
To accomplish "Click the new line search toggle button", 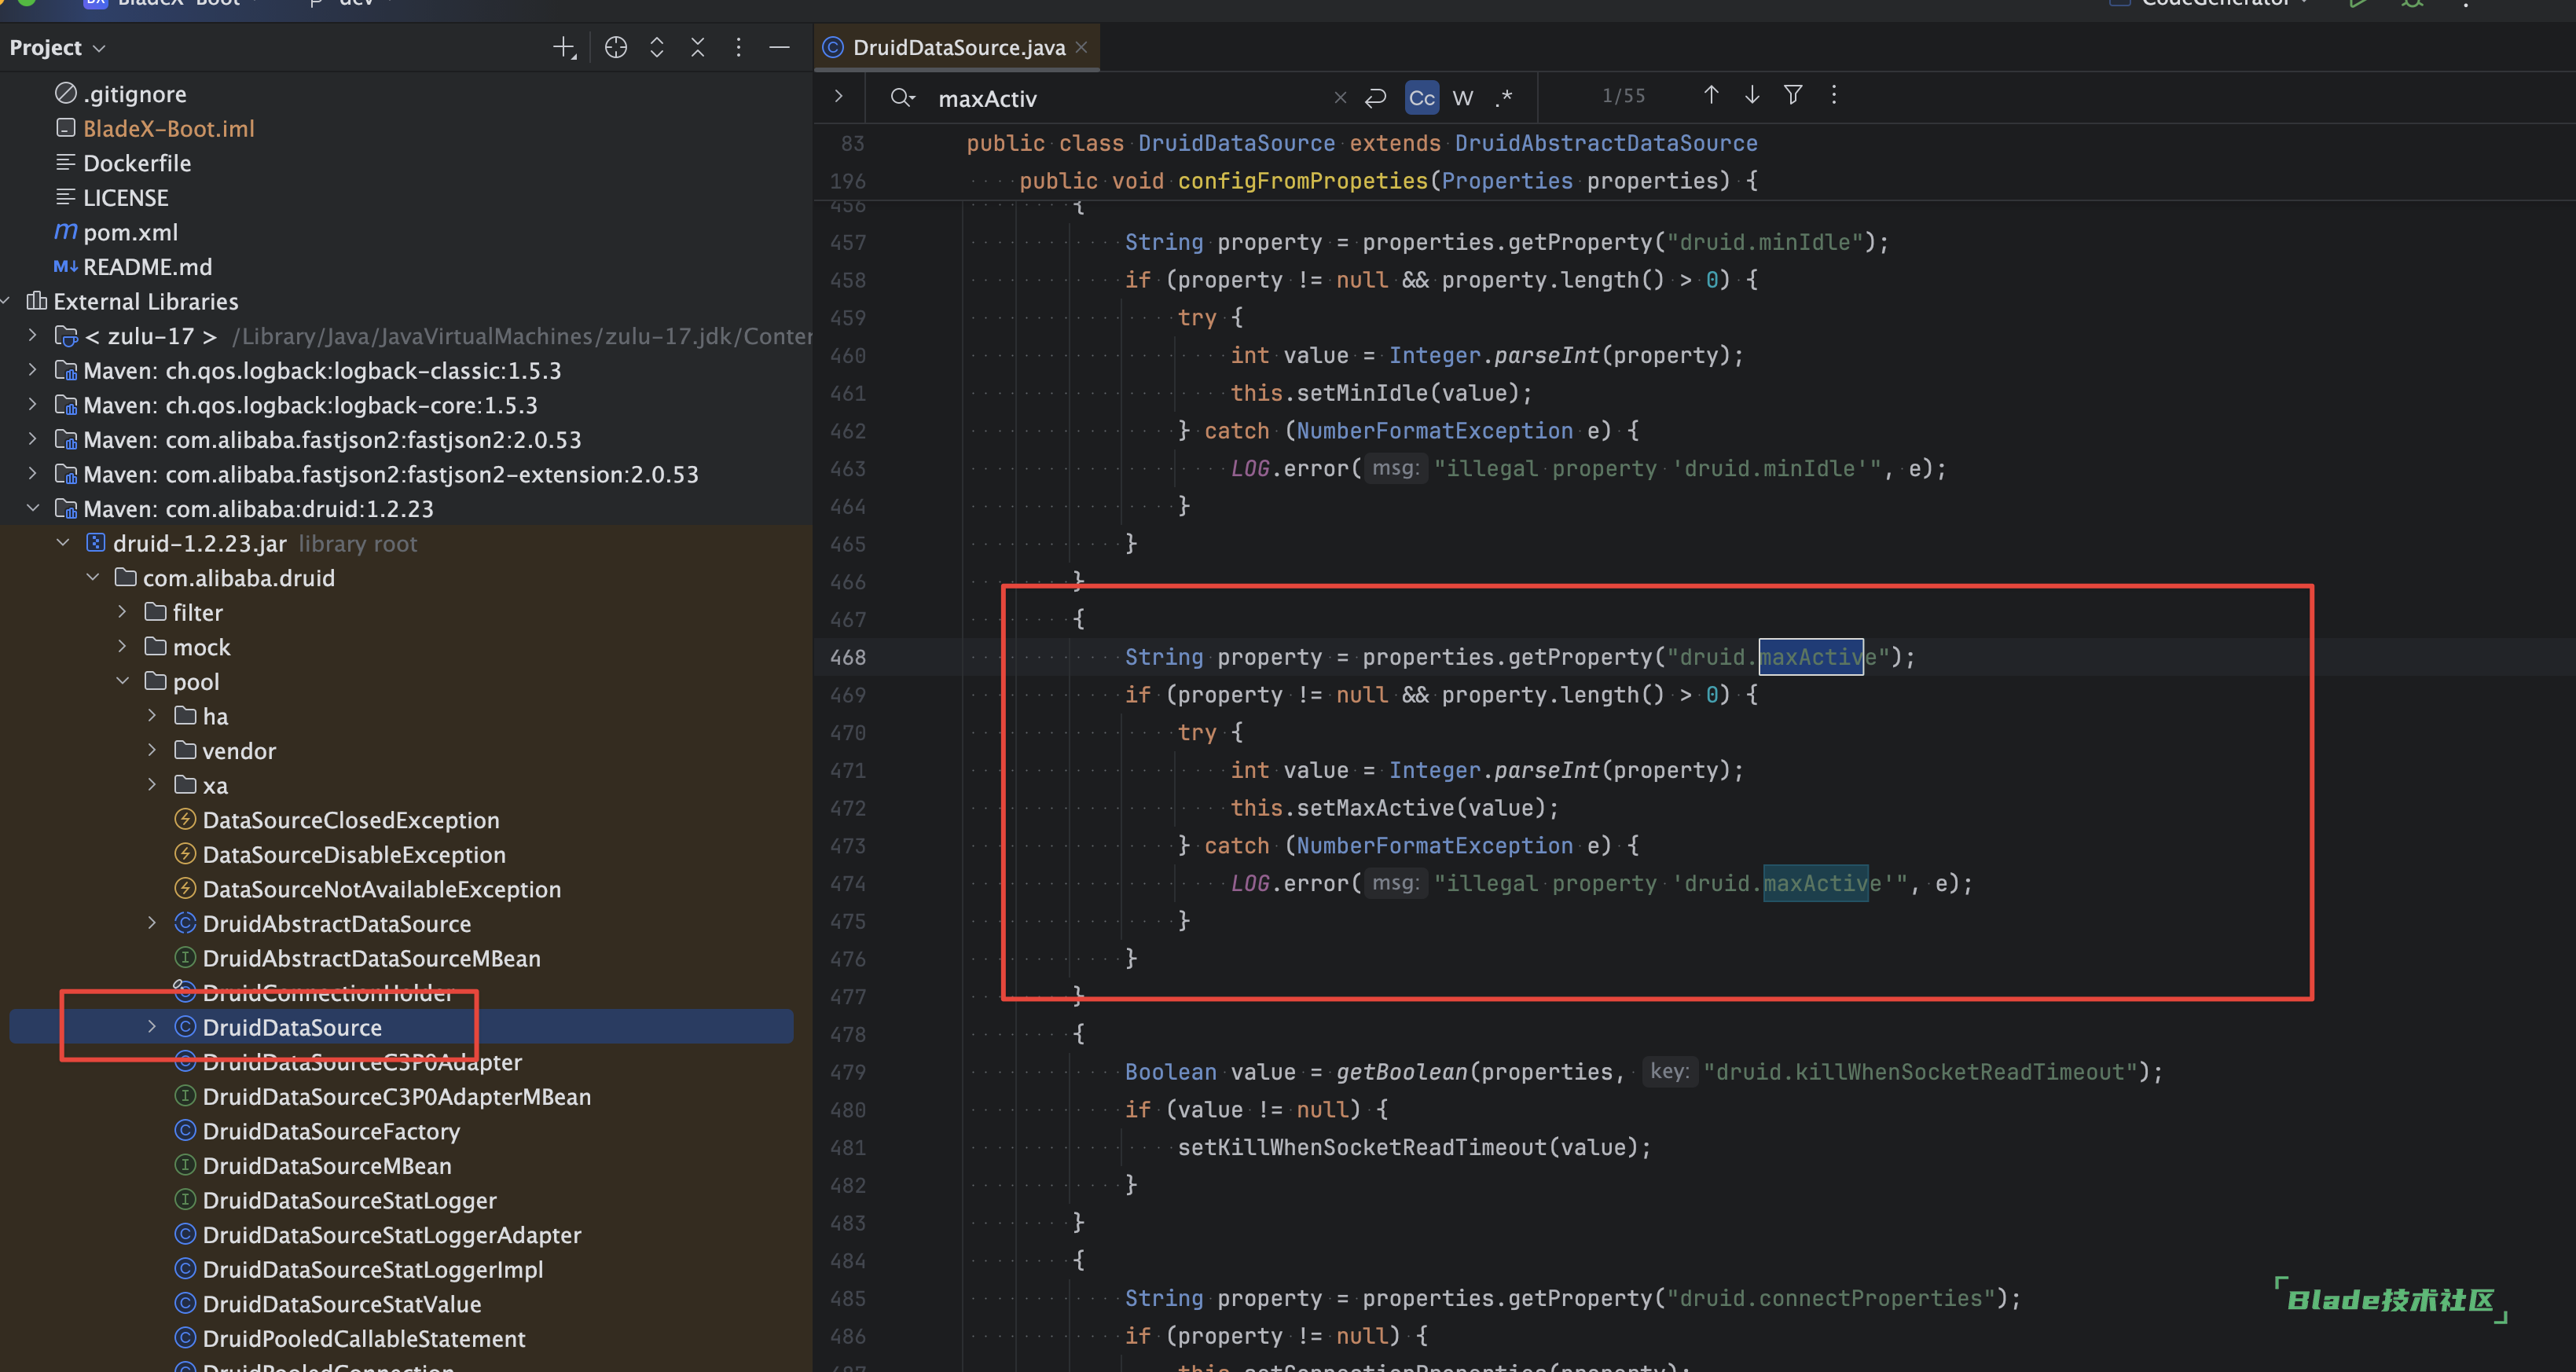I will click(1376, 97).
